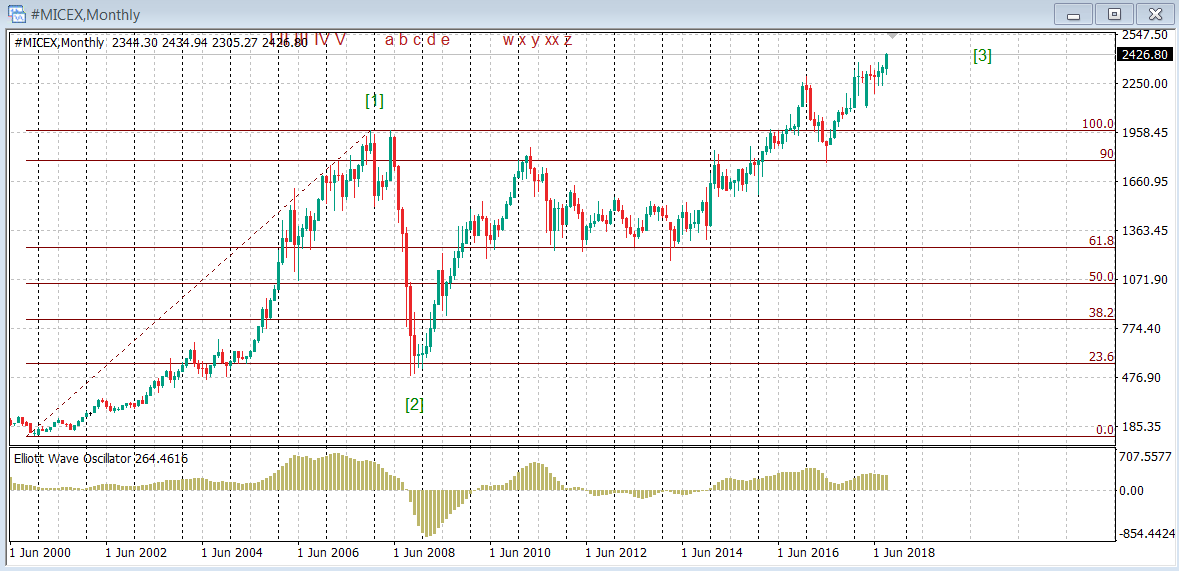Click the current price tag 2426.80
Image resolution: width=1179 pixels, height=571 pixels.
[x=1143, y=55]
